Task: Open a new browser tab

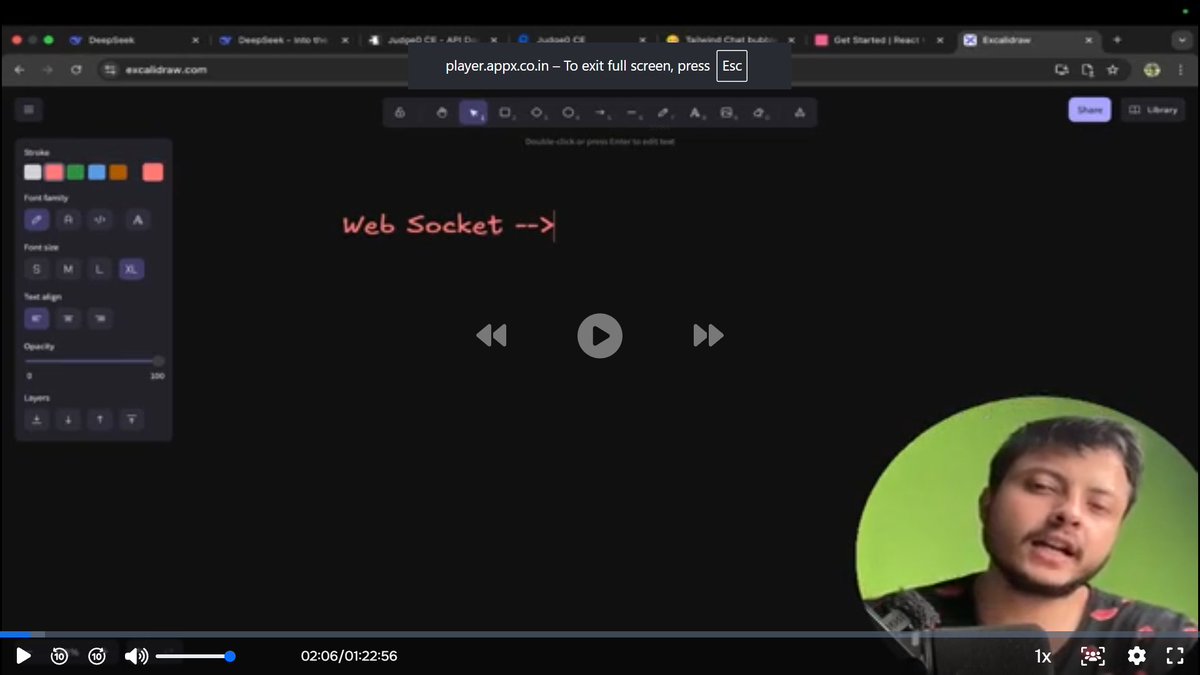Action: point(1117,40)
